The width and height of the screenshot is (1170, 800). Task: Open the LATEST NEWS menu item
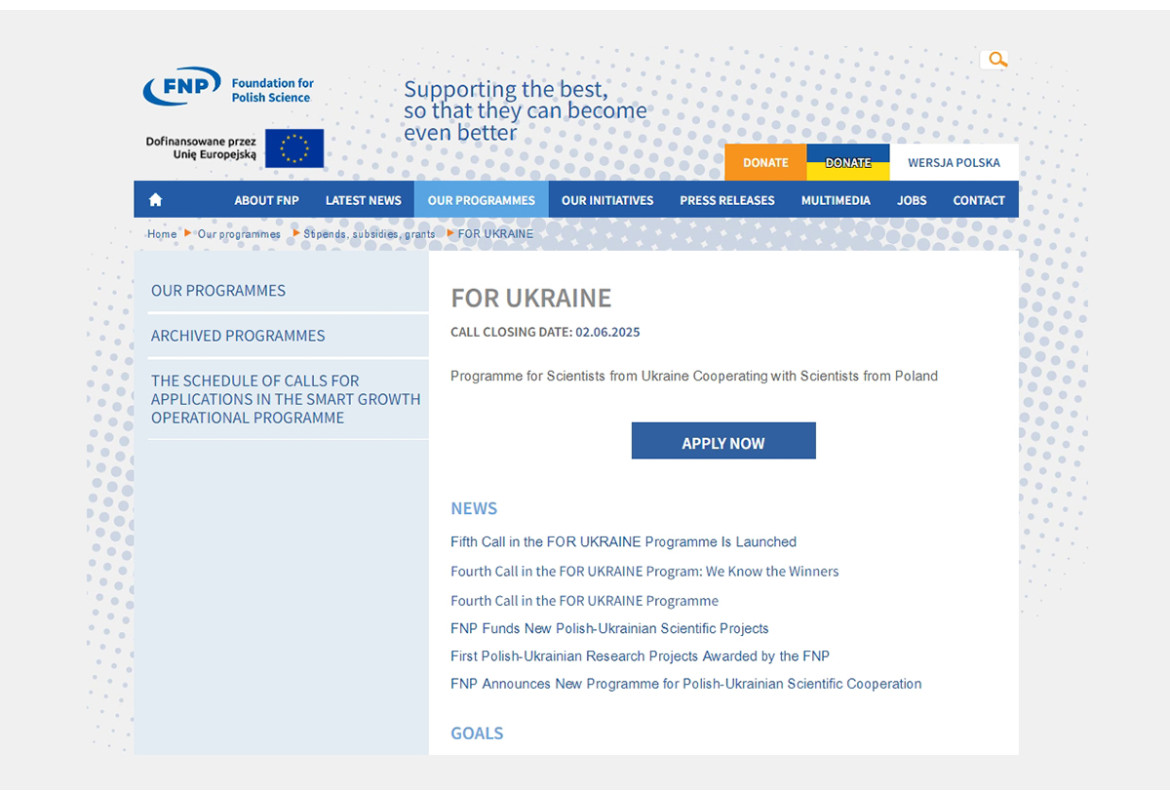363,200
